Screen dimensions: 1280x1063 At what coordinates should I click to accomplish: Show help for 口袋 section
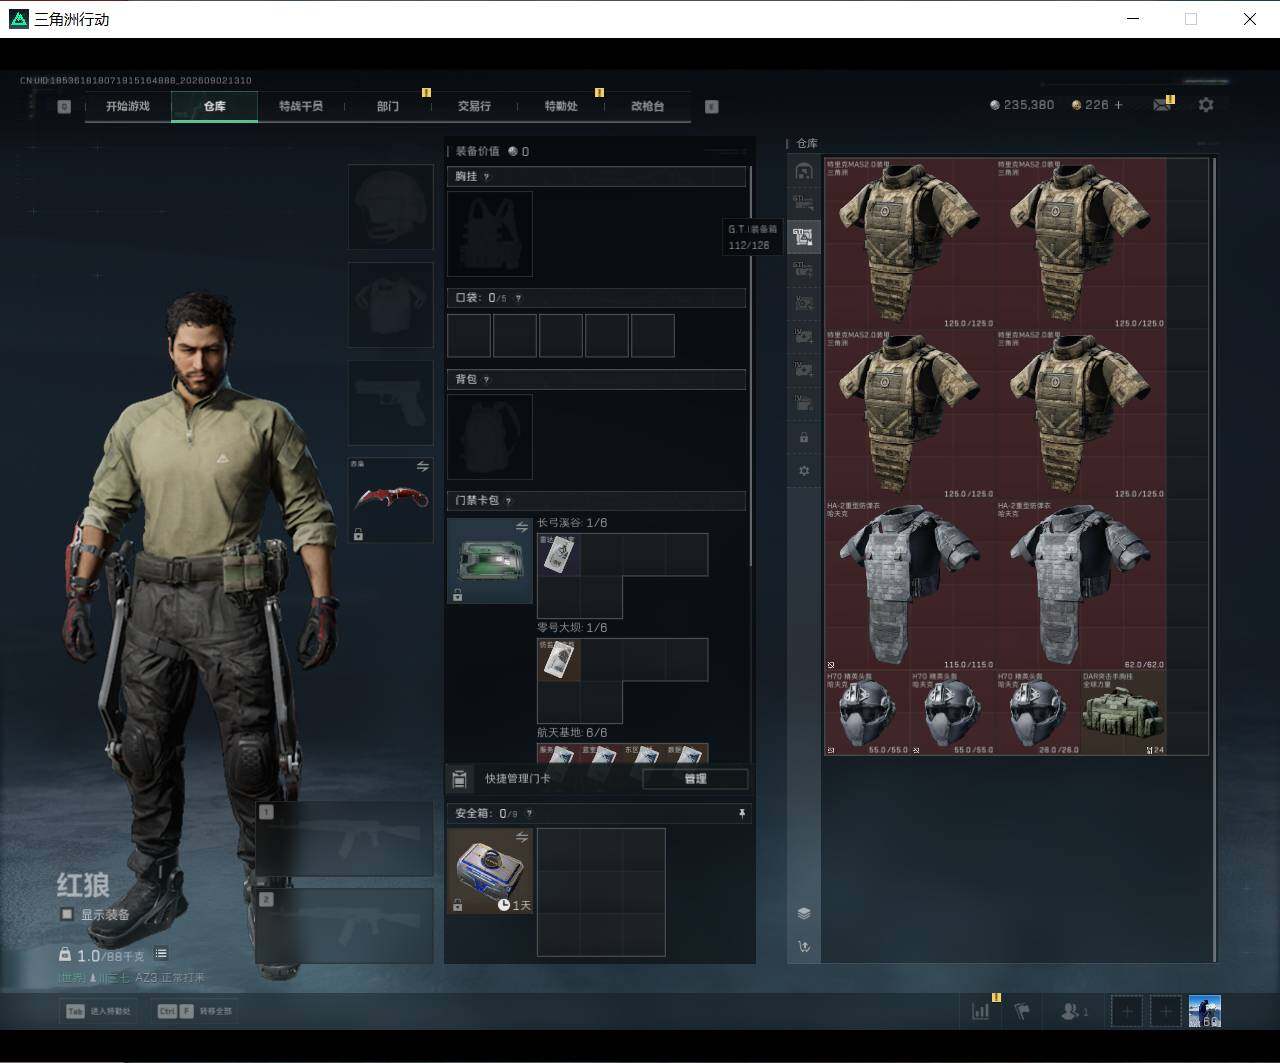click(517, 298)
